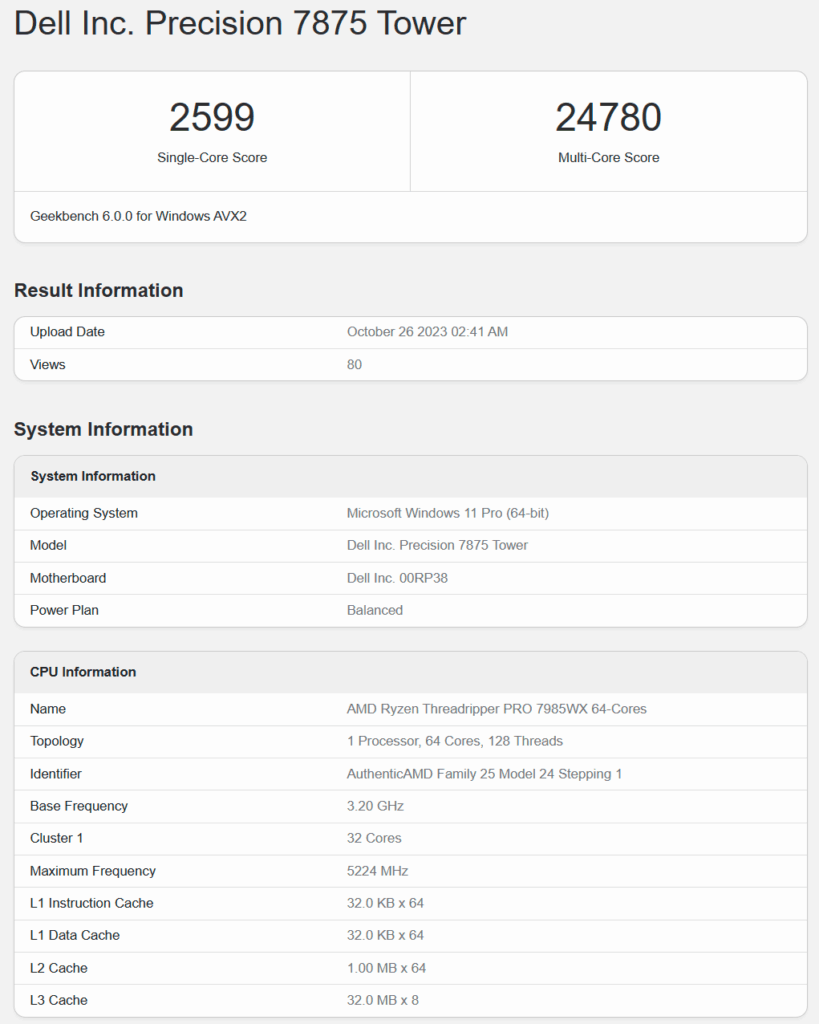The image size is (819, 1024).
Task: Click the Upload Date label
Action: coord(67,332)
